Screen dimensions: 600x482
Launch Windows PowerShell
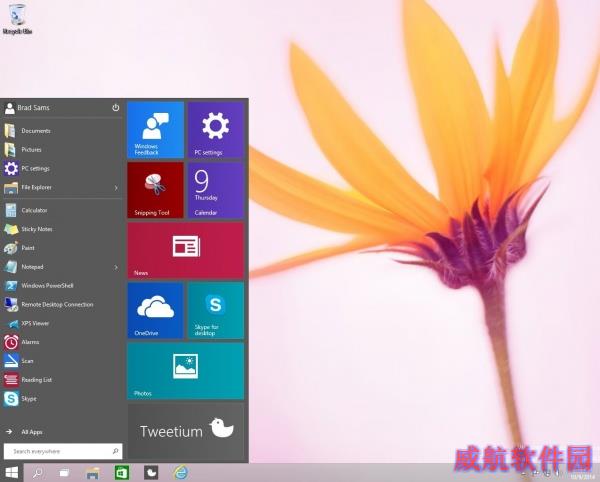[x=61, y=286]
